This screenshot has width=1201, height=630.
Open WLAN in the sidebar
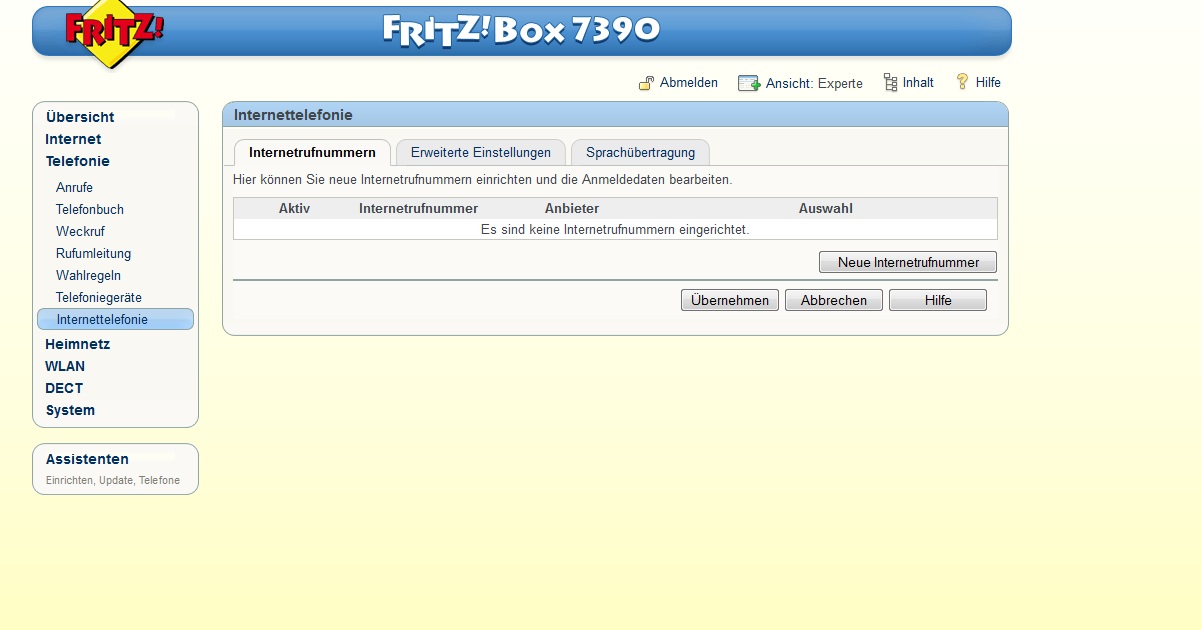(65, 366)
